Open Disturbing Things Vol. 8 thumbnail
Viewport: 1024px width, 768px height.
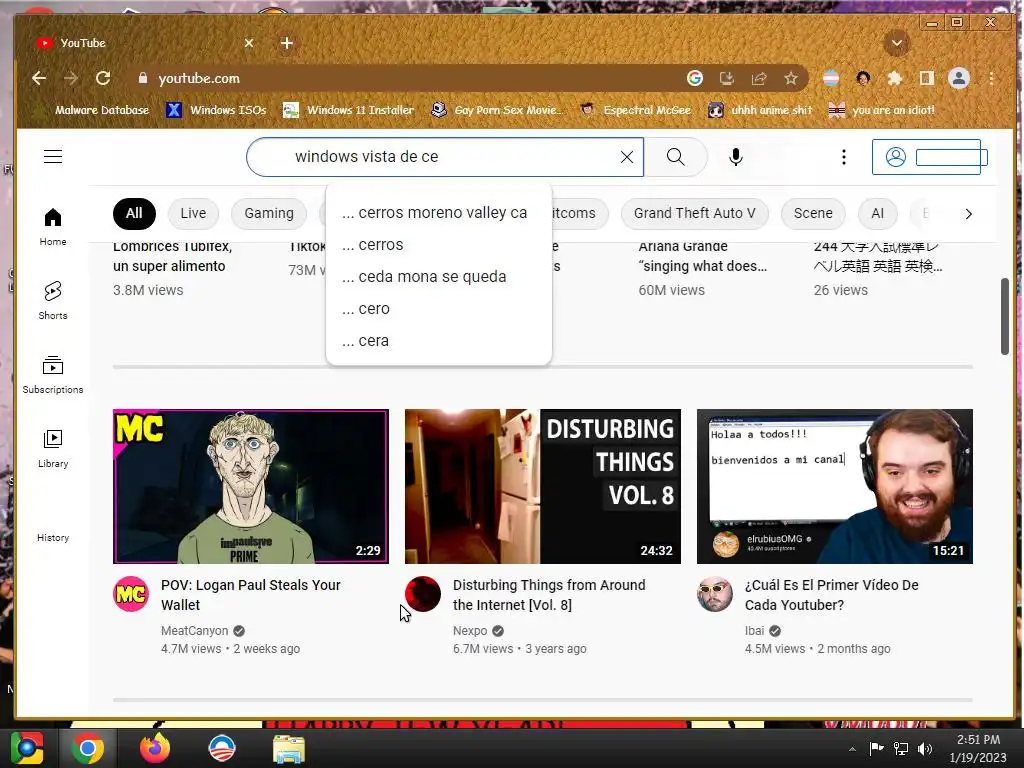(543, 487)
